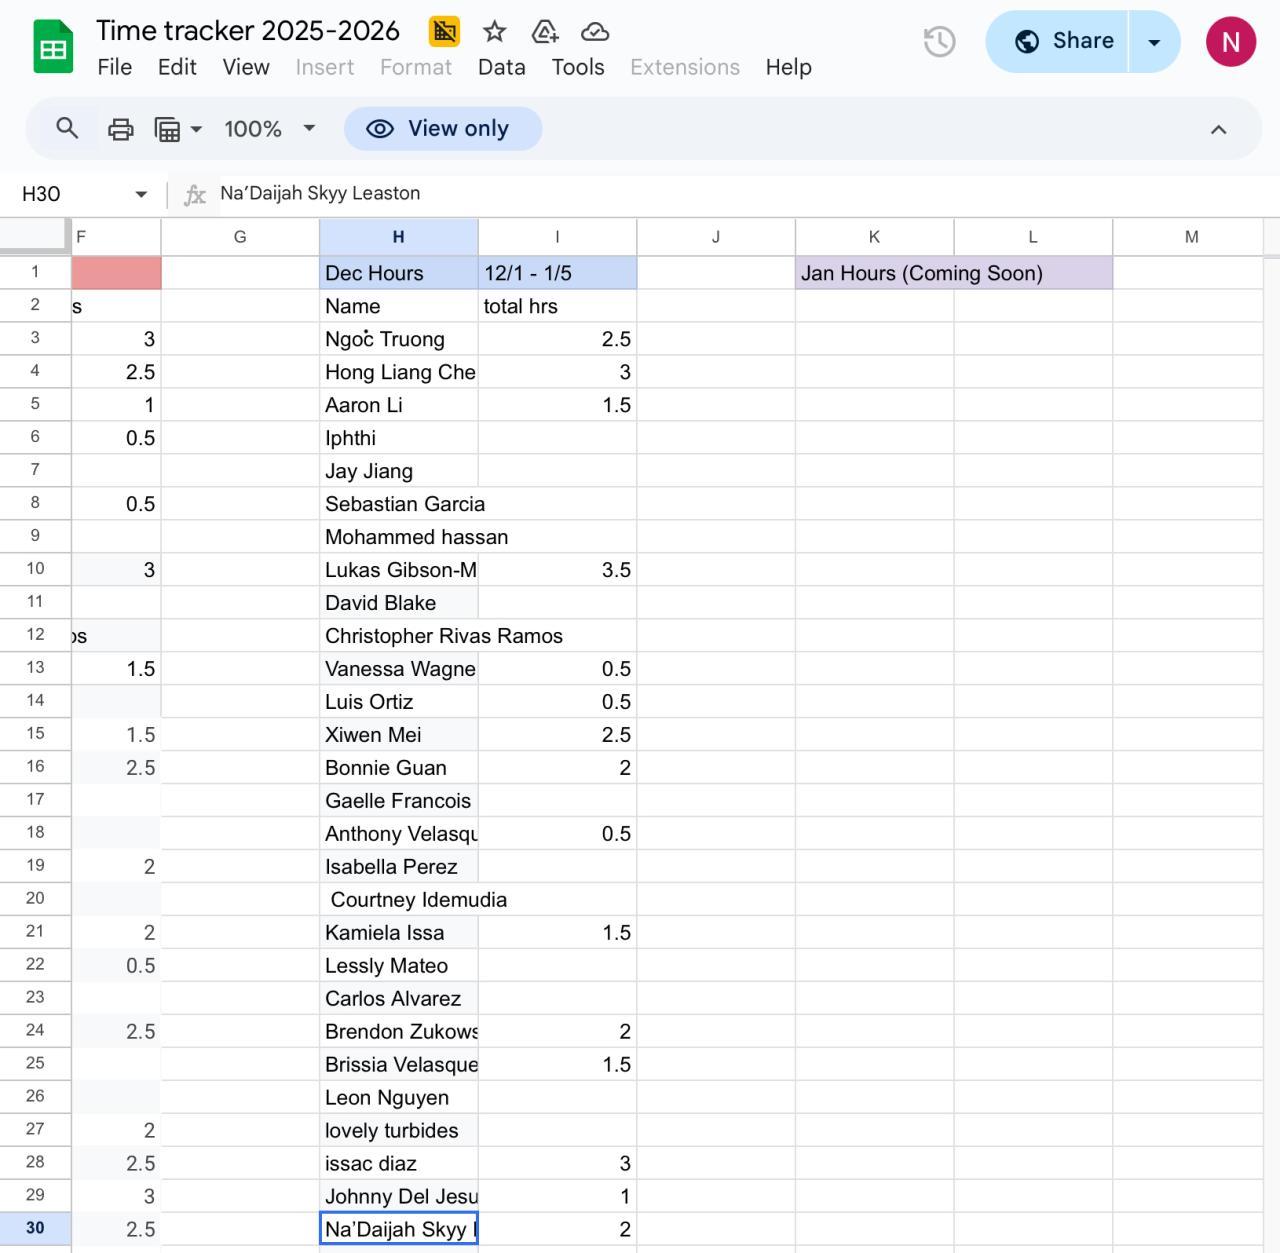
Task: Click the move to Drive folder icon
Action: pyautogui.click(x=544, y=32)
